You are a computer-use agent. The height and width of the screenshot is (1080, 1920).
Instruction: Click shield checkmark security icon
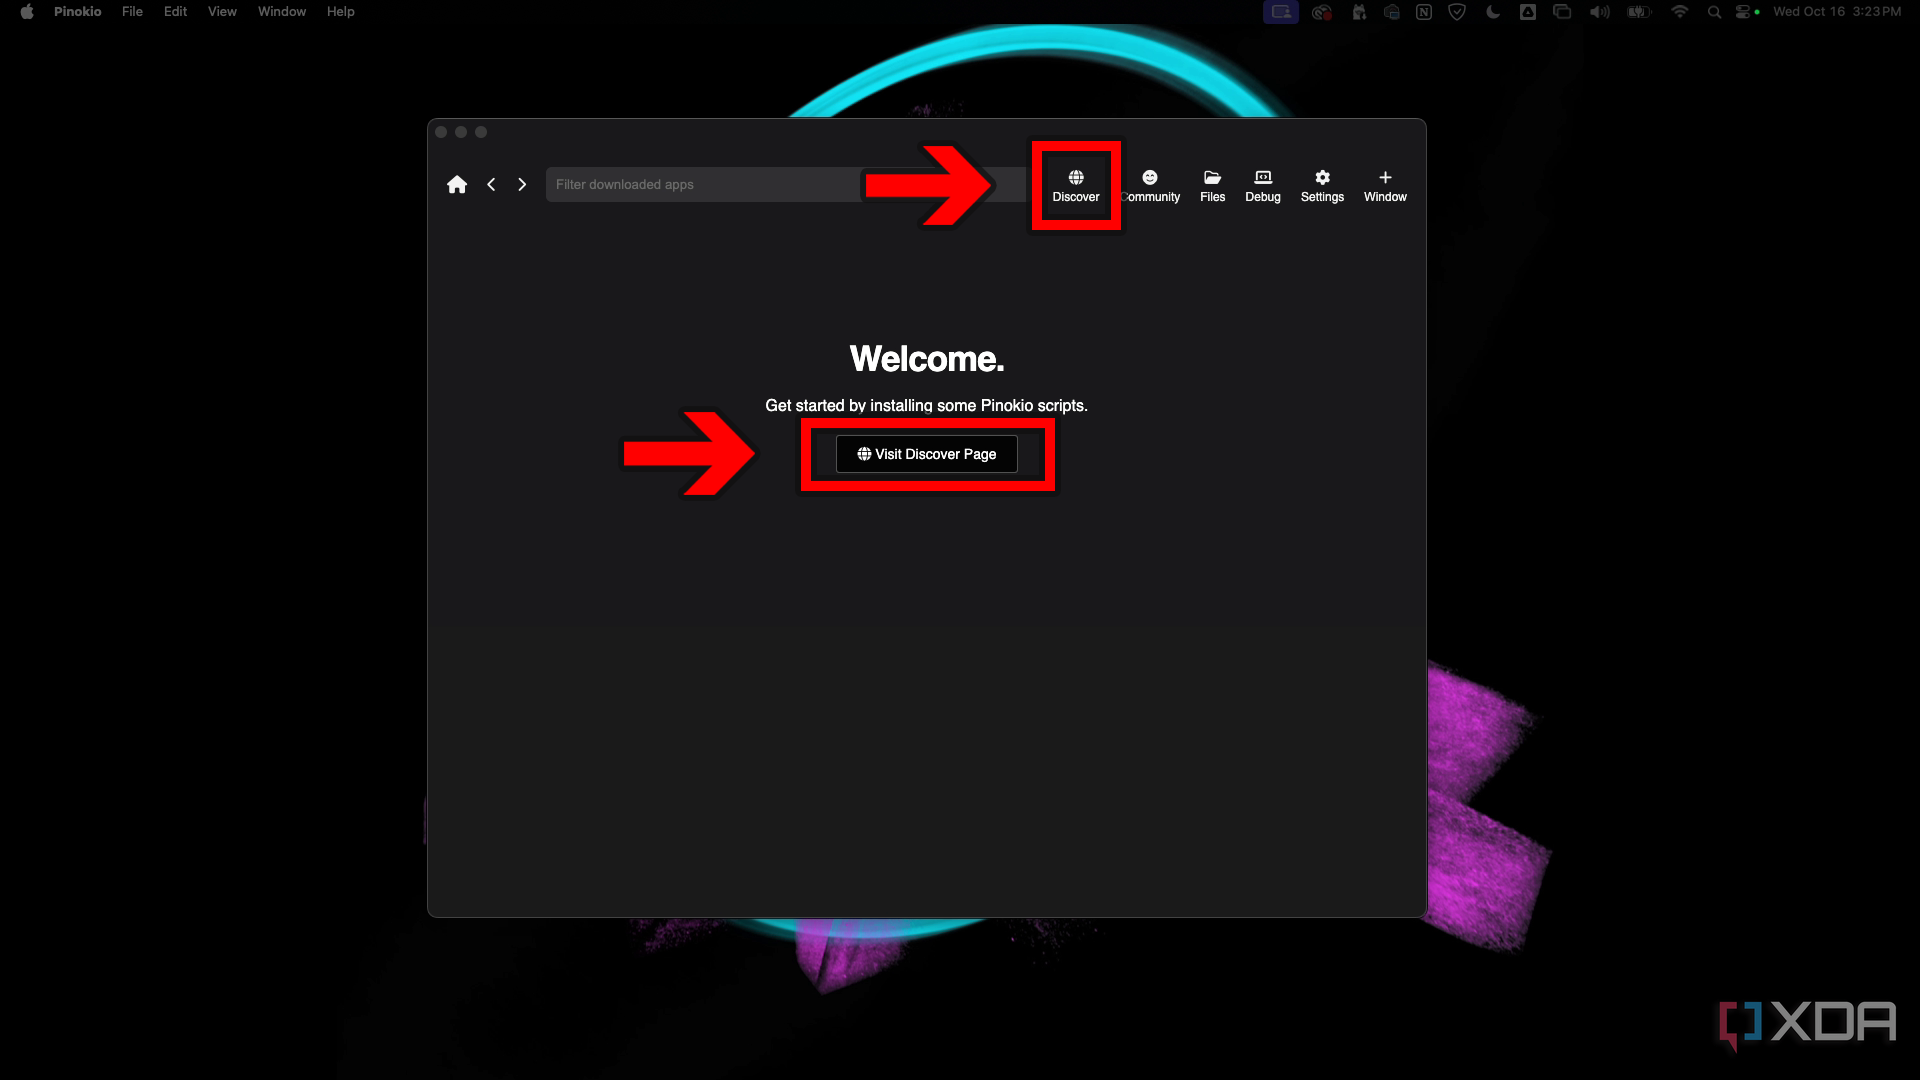click(x=1457, y=12)
